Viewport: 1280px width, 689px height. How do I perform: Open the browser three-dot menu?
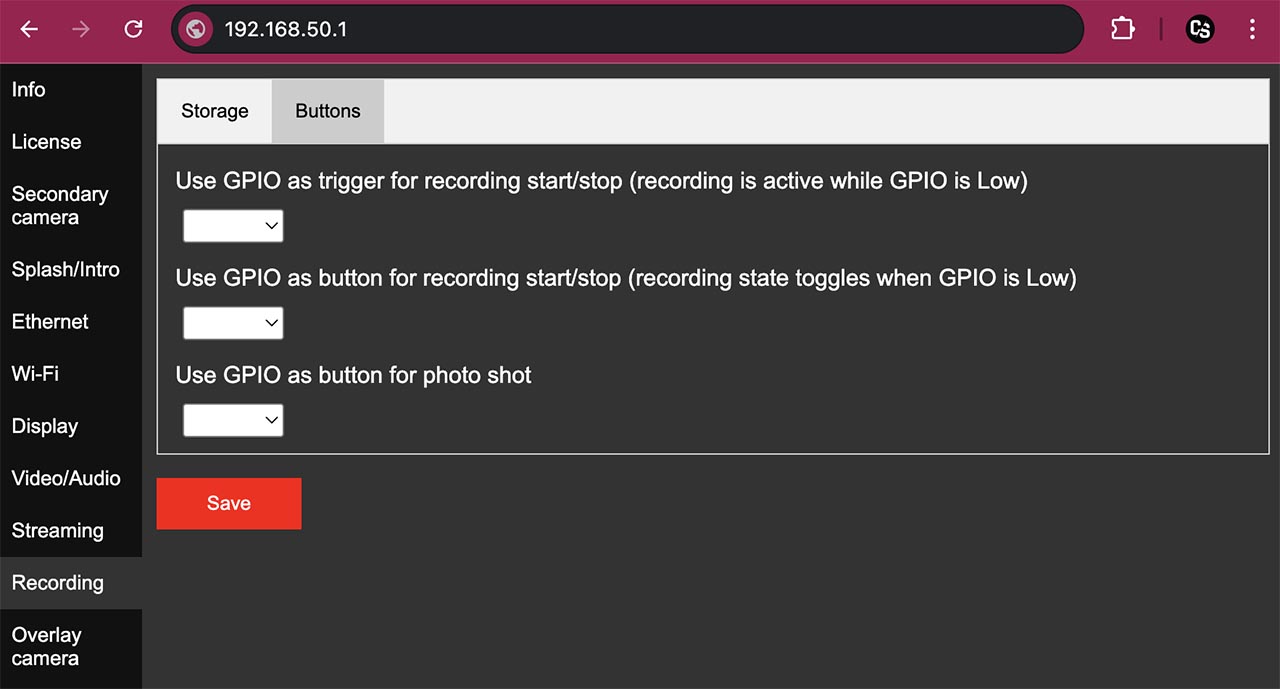pyautogui.click(x=1252, y=29)
